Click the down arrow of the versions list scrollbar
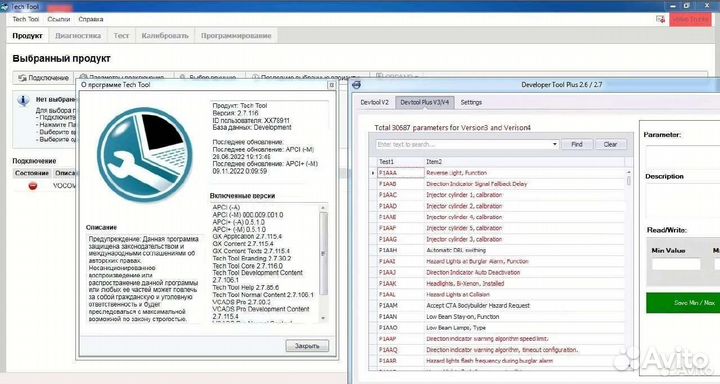This screenshot has height=384, width=720. pos(323,318)
